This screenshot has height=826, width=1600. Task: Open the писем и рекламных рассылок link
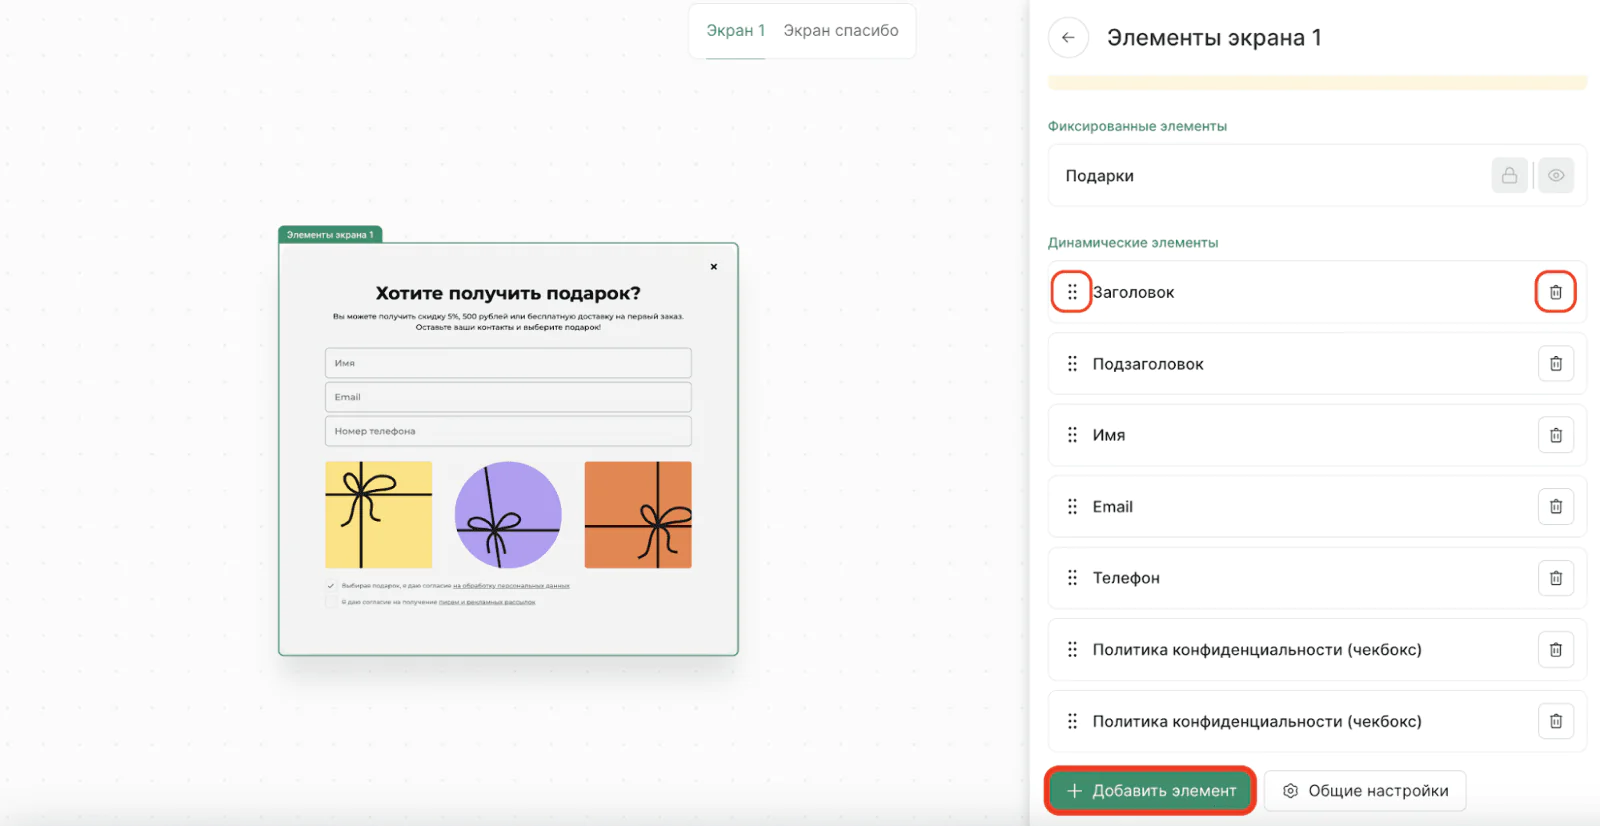[487, 602]
